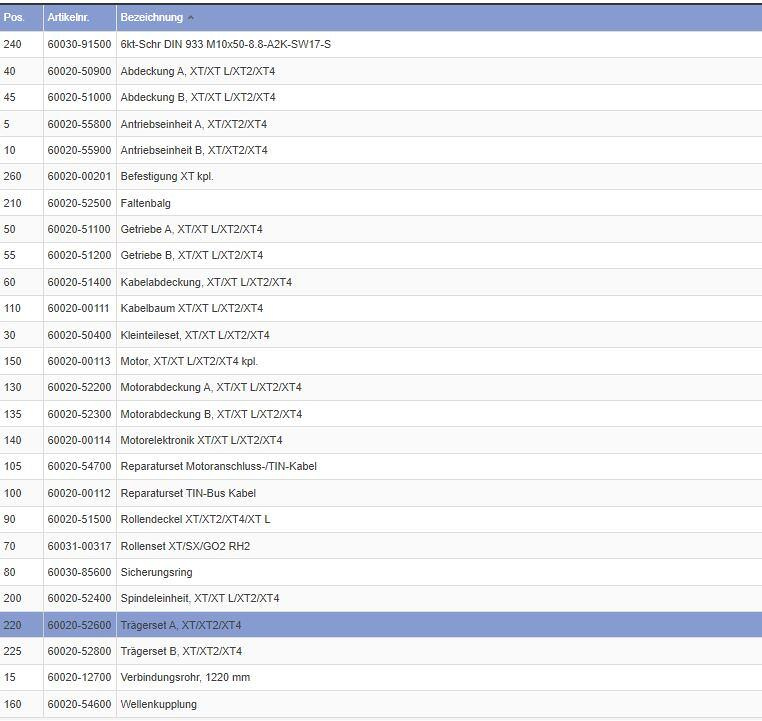Screen dimensions: 762x721
Task: Select Kabelbaum XT/XT L/XT2/XT4 row
Action: (x=192, y=308)
